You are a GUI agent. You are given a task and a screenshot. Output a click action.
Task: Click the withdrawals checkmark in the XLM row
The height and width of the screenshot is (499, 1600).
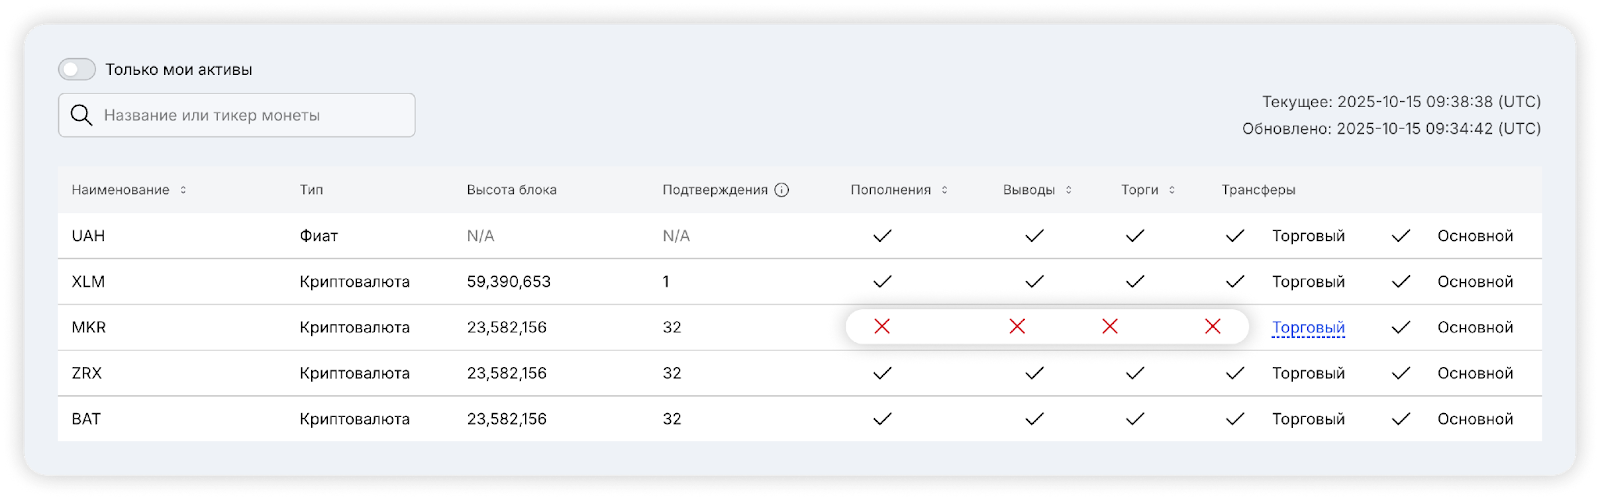1034,282
